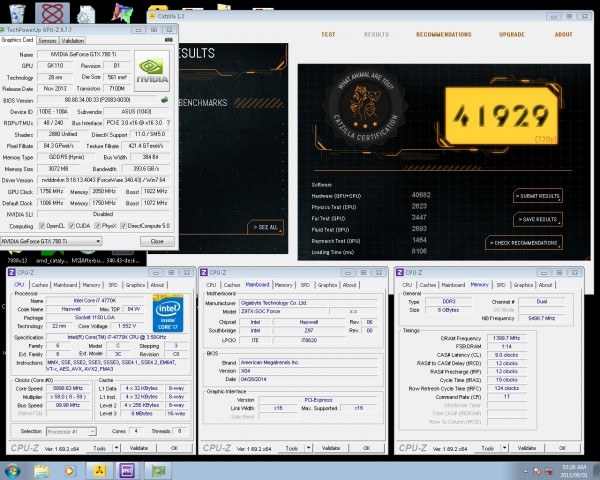Open the CPU-Z processor Selection dropdown
Image resolution: width=600 pixels, height=480 pixels.
tap(72, 431)
